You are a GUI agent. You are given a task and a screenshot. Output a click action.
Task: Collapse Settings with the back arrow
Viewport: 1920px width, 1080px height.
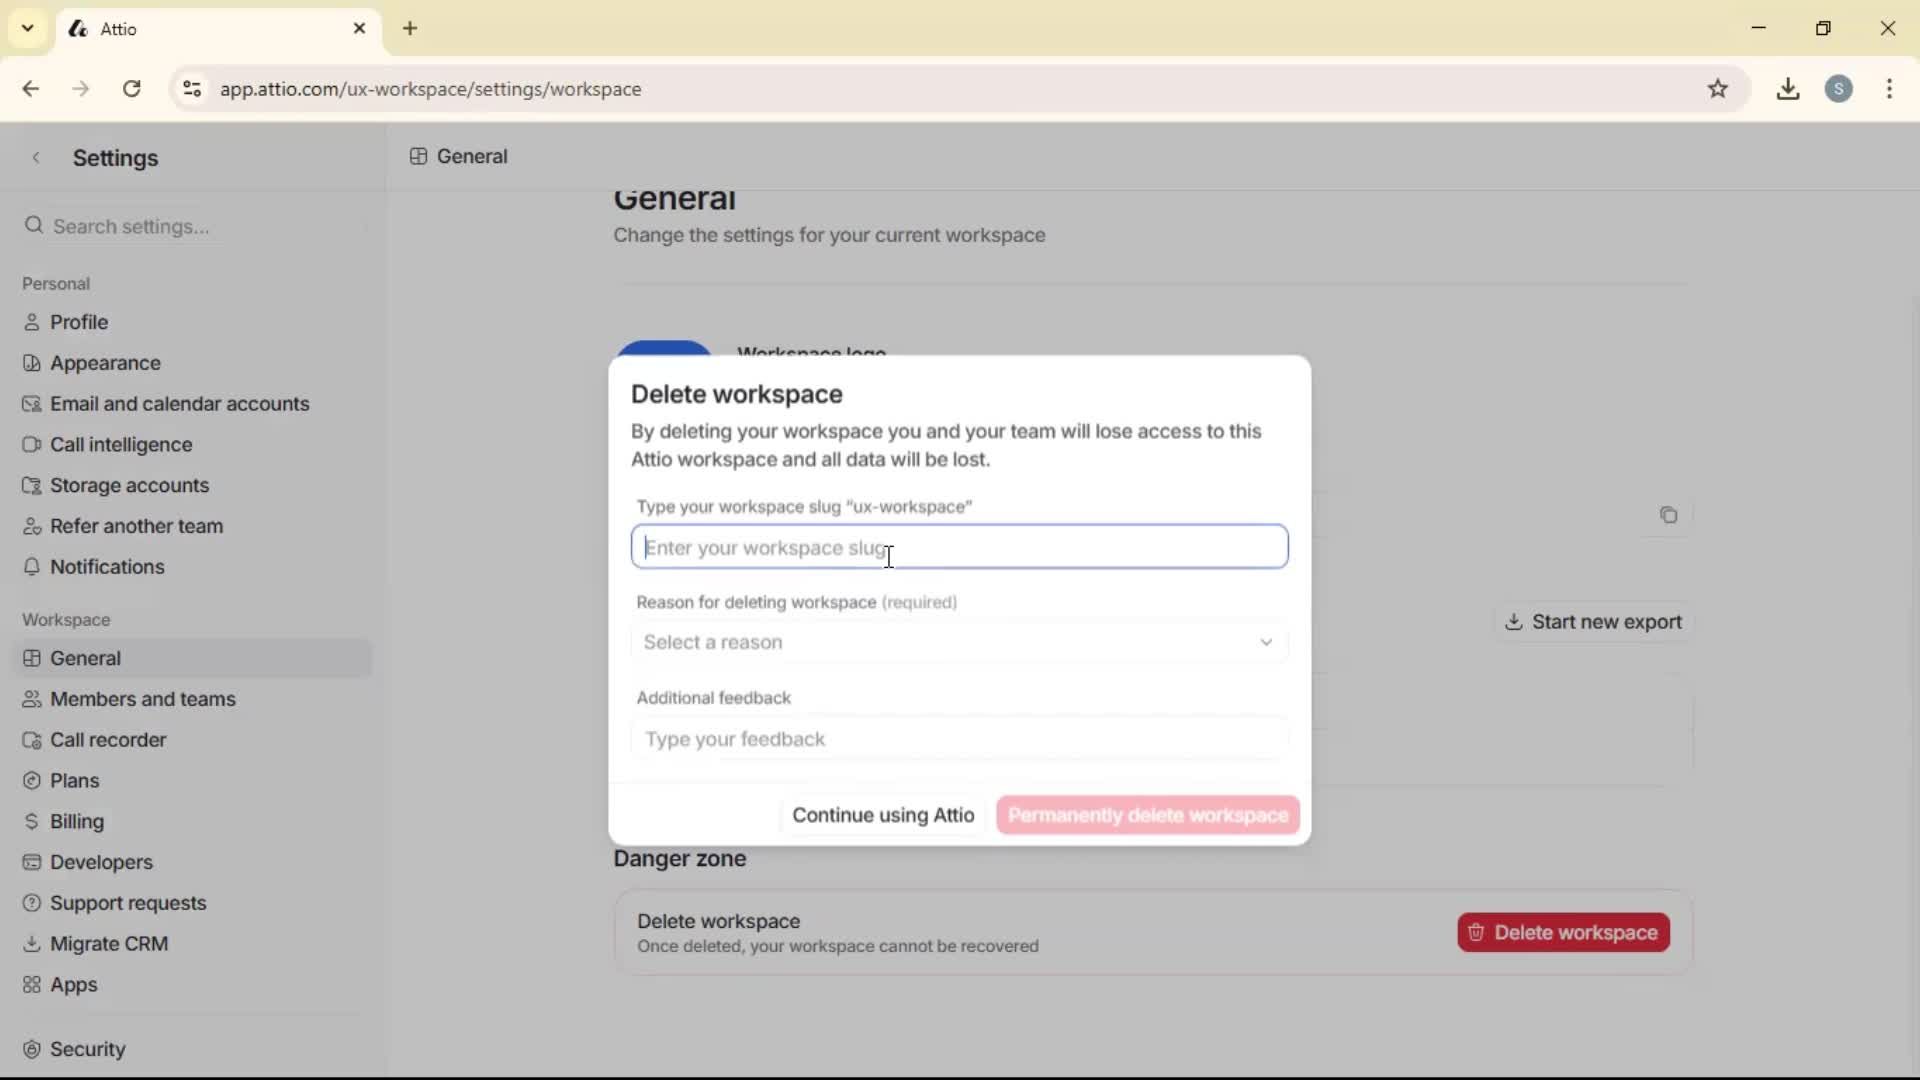tap(36, 157)
